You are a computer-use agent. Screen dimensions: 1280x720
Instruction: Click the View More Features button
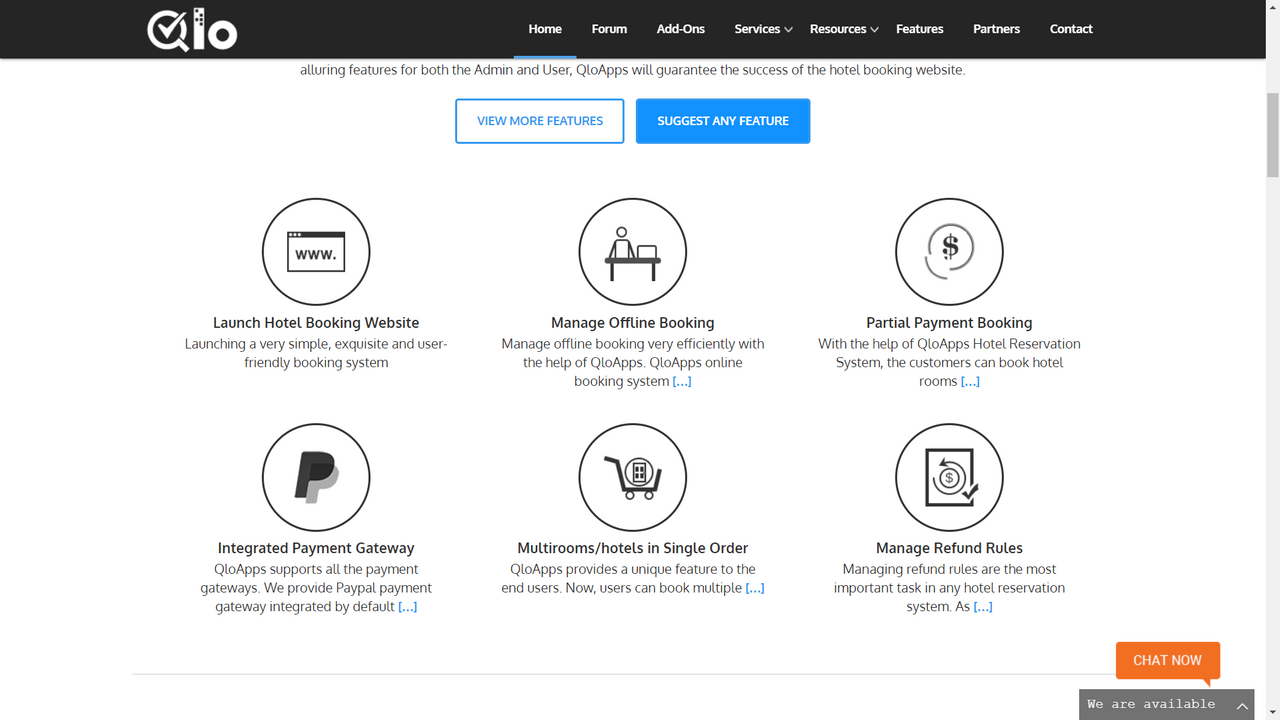click(540, 121)
